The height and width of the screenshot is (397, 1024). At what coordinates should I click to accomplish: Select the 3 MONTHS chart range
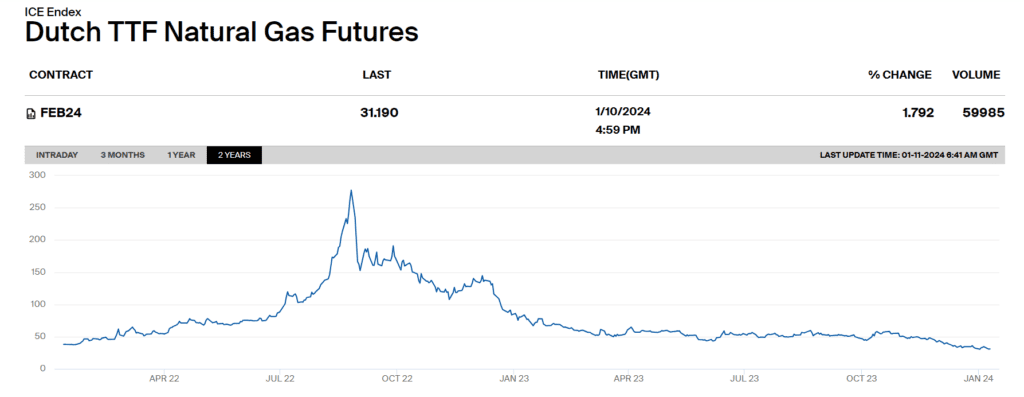[x=123, y=155]
